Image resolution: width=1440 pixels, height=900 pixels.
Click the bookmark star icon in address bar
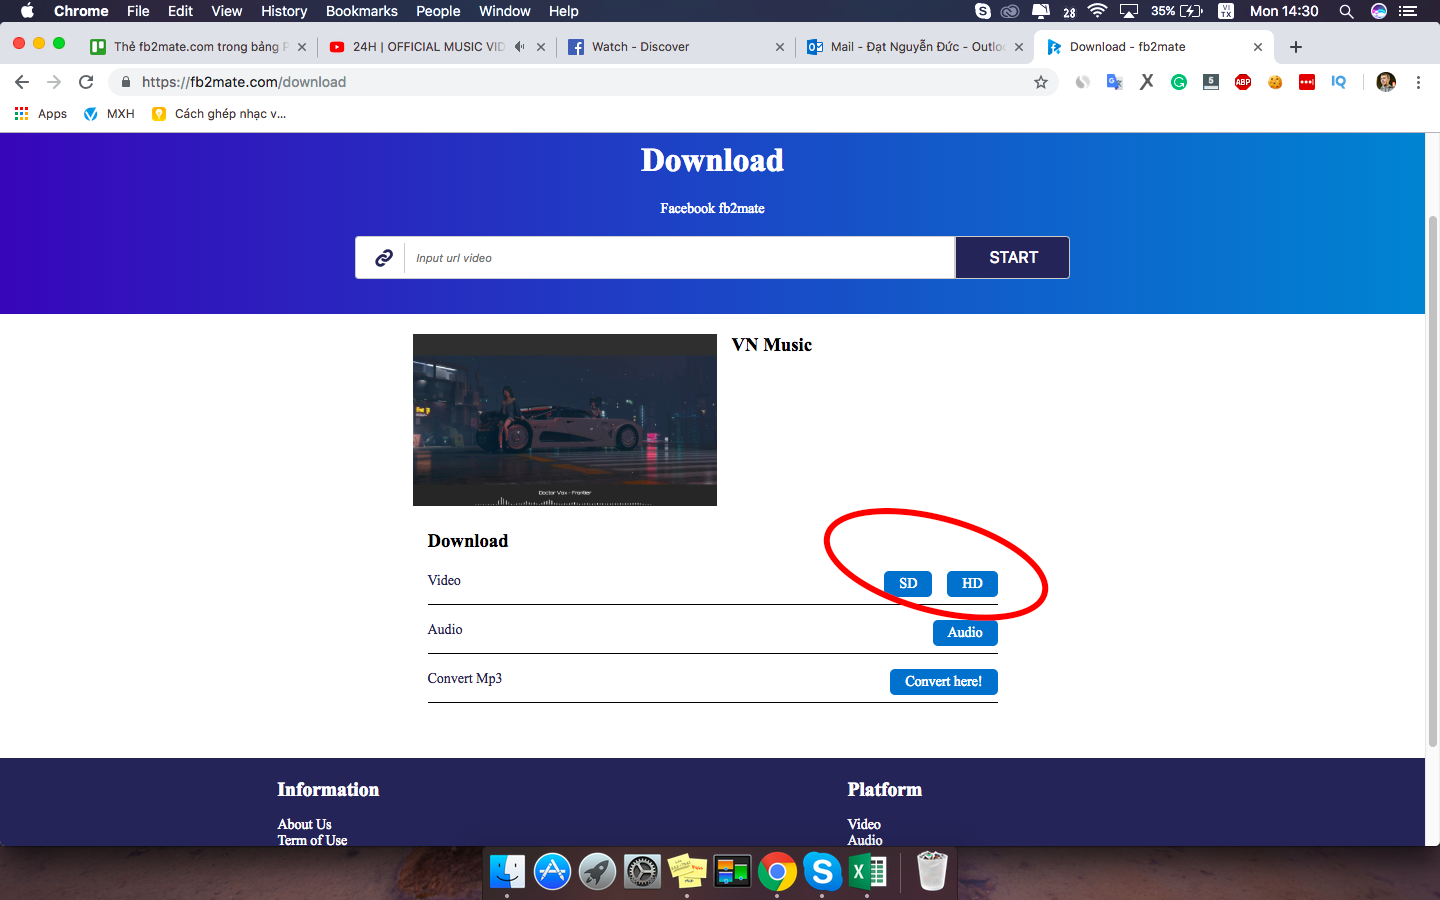pyautogui.click(x=1041, y=82)
